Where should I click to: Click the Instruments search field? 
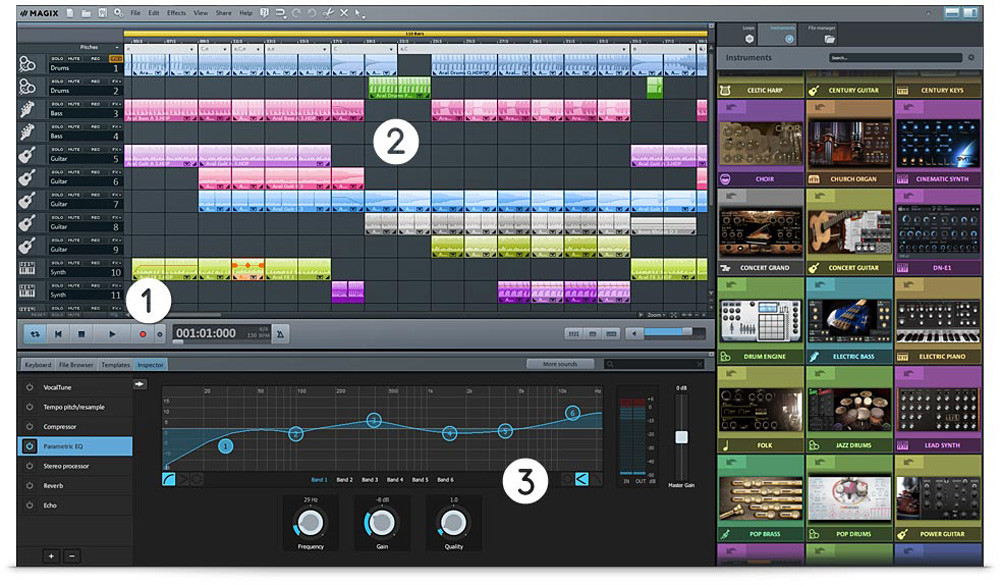[895, 57]
